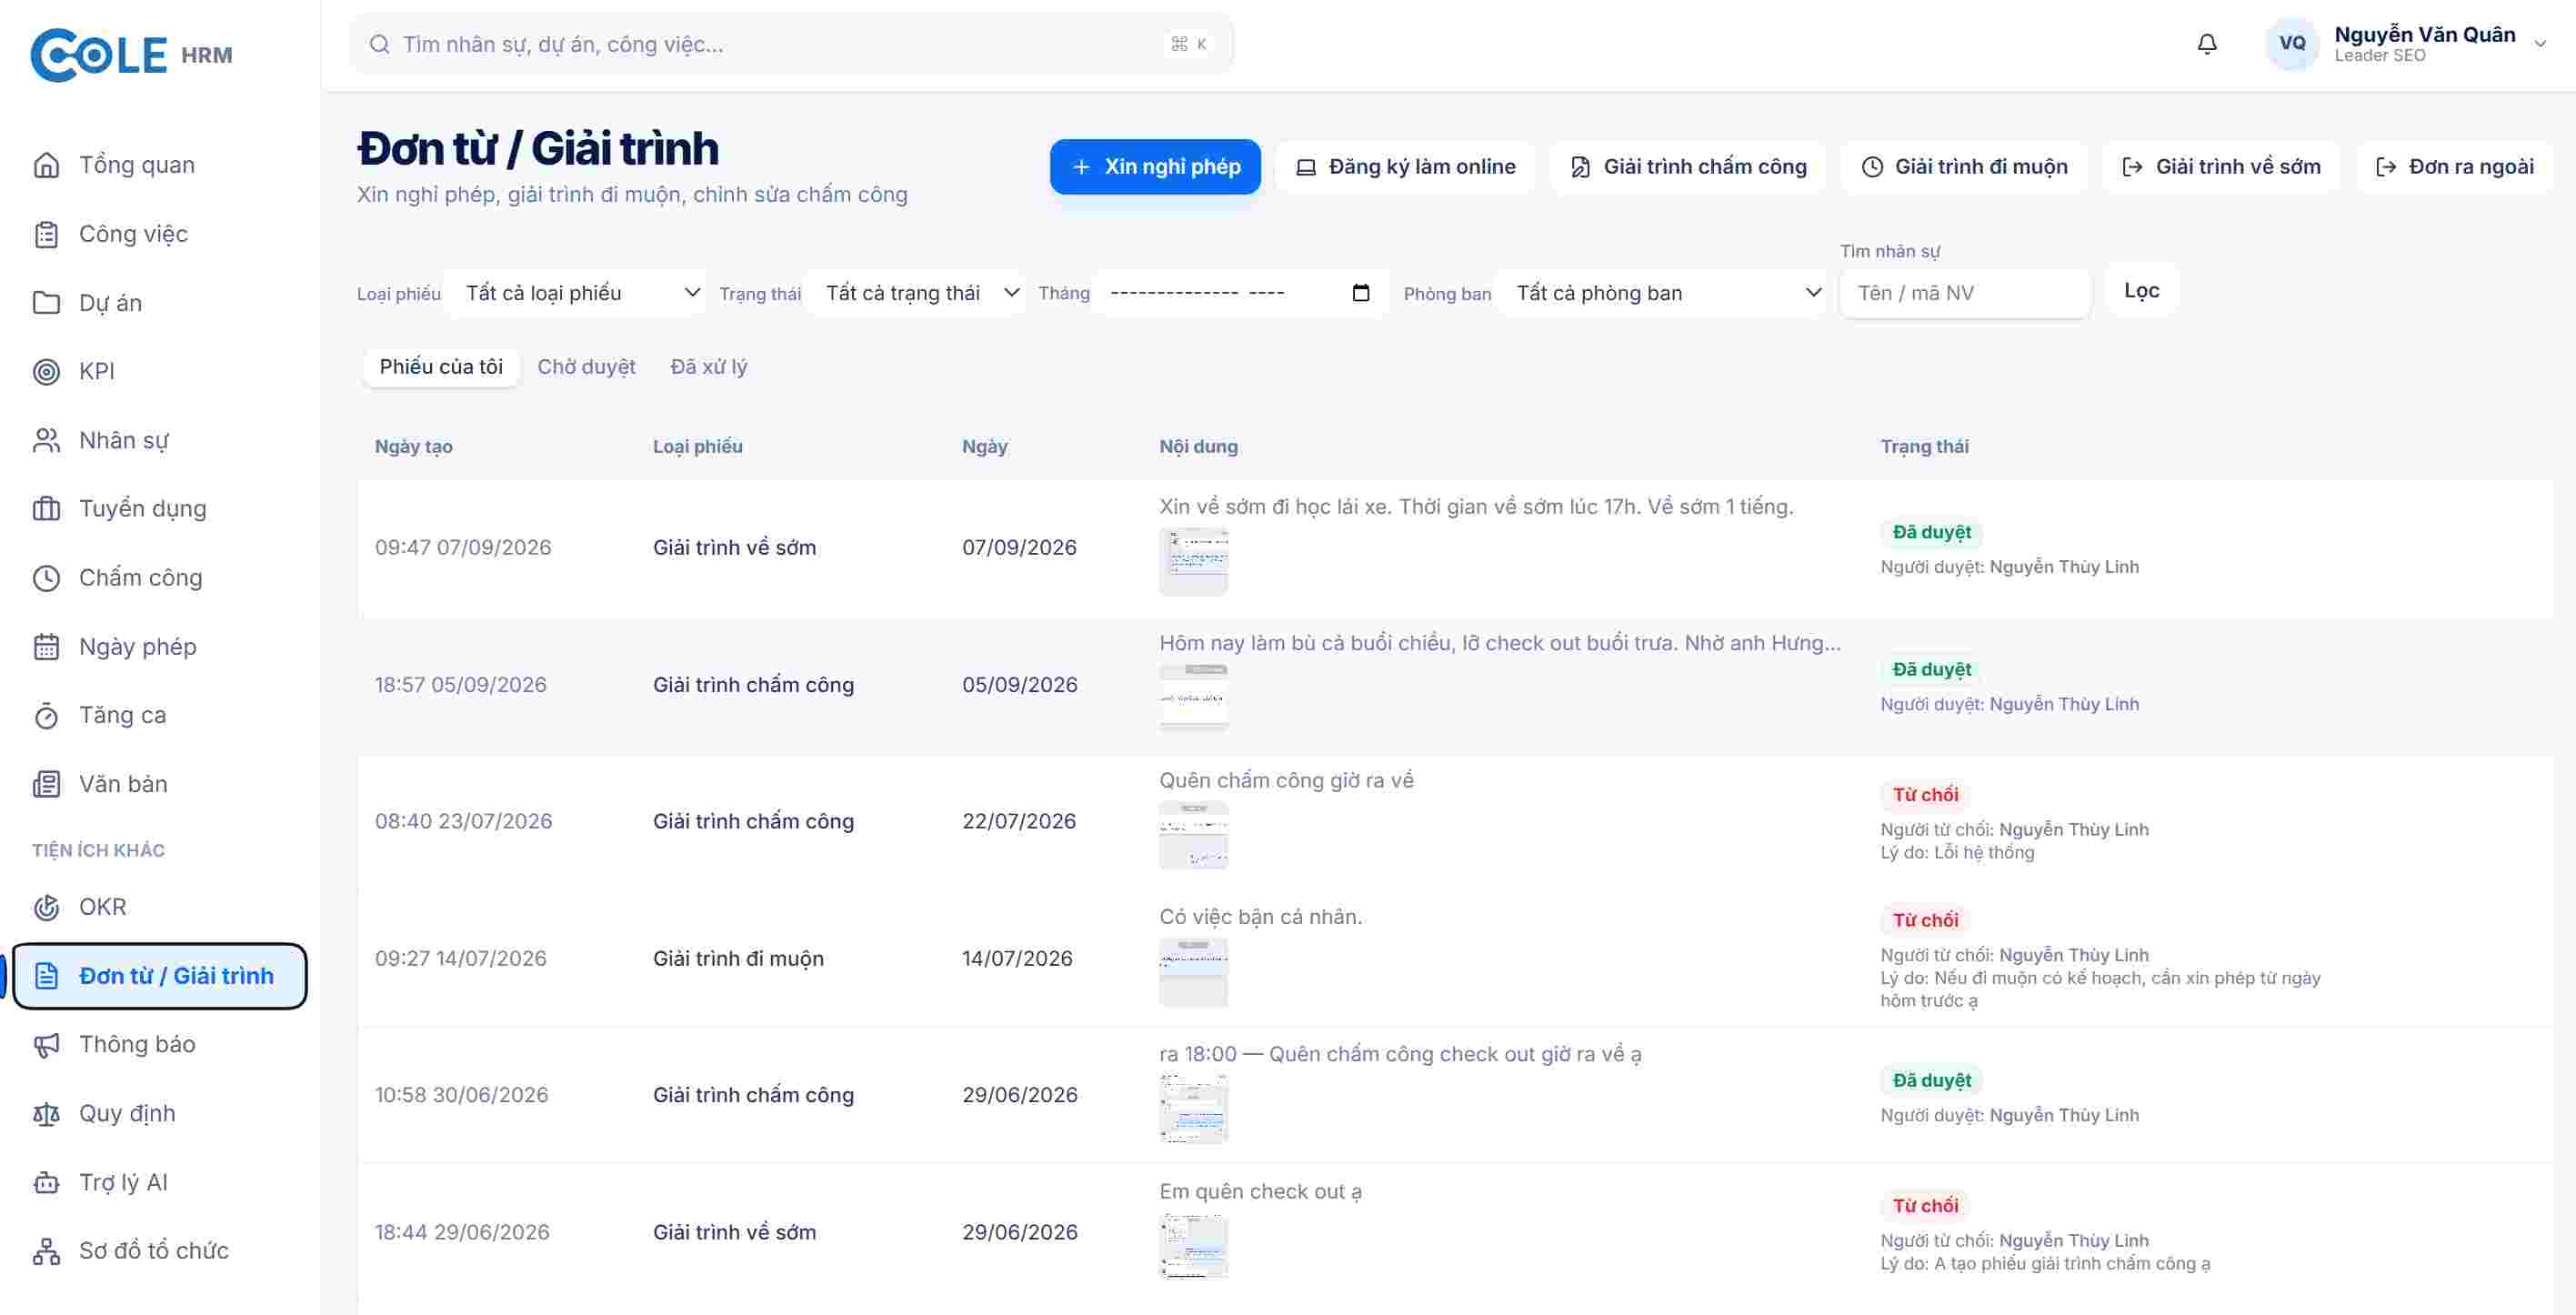Expand the Nguyễn Văn Quân user menu

2405,44
